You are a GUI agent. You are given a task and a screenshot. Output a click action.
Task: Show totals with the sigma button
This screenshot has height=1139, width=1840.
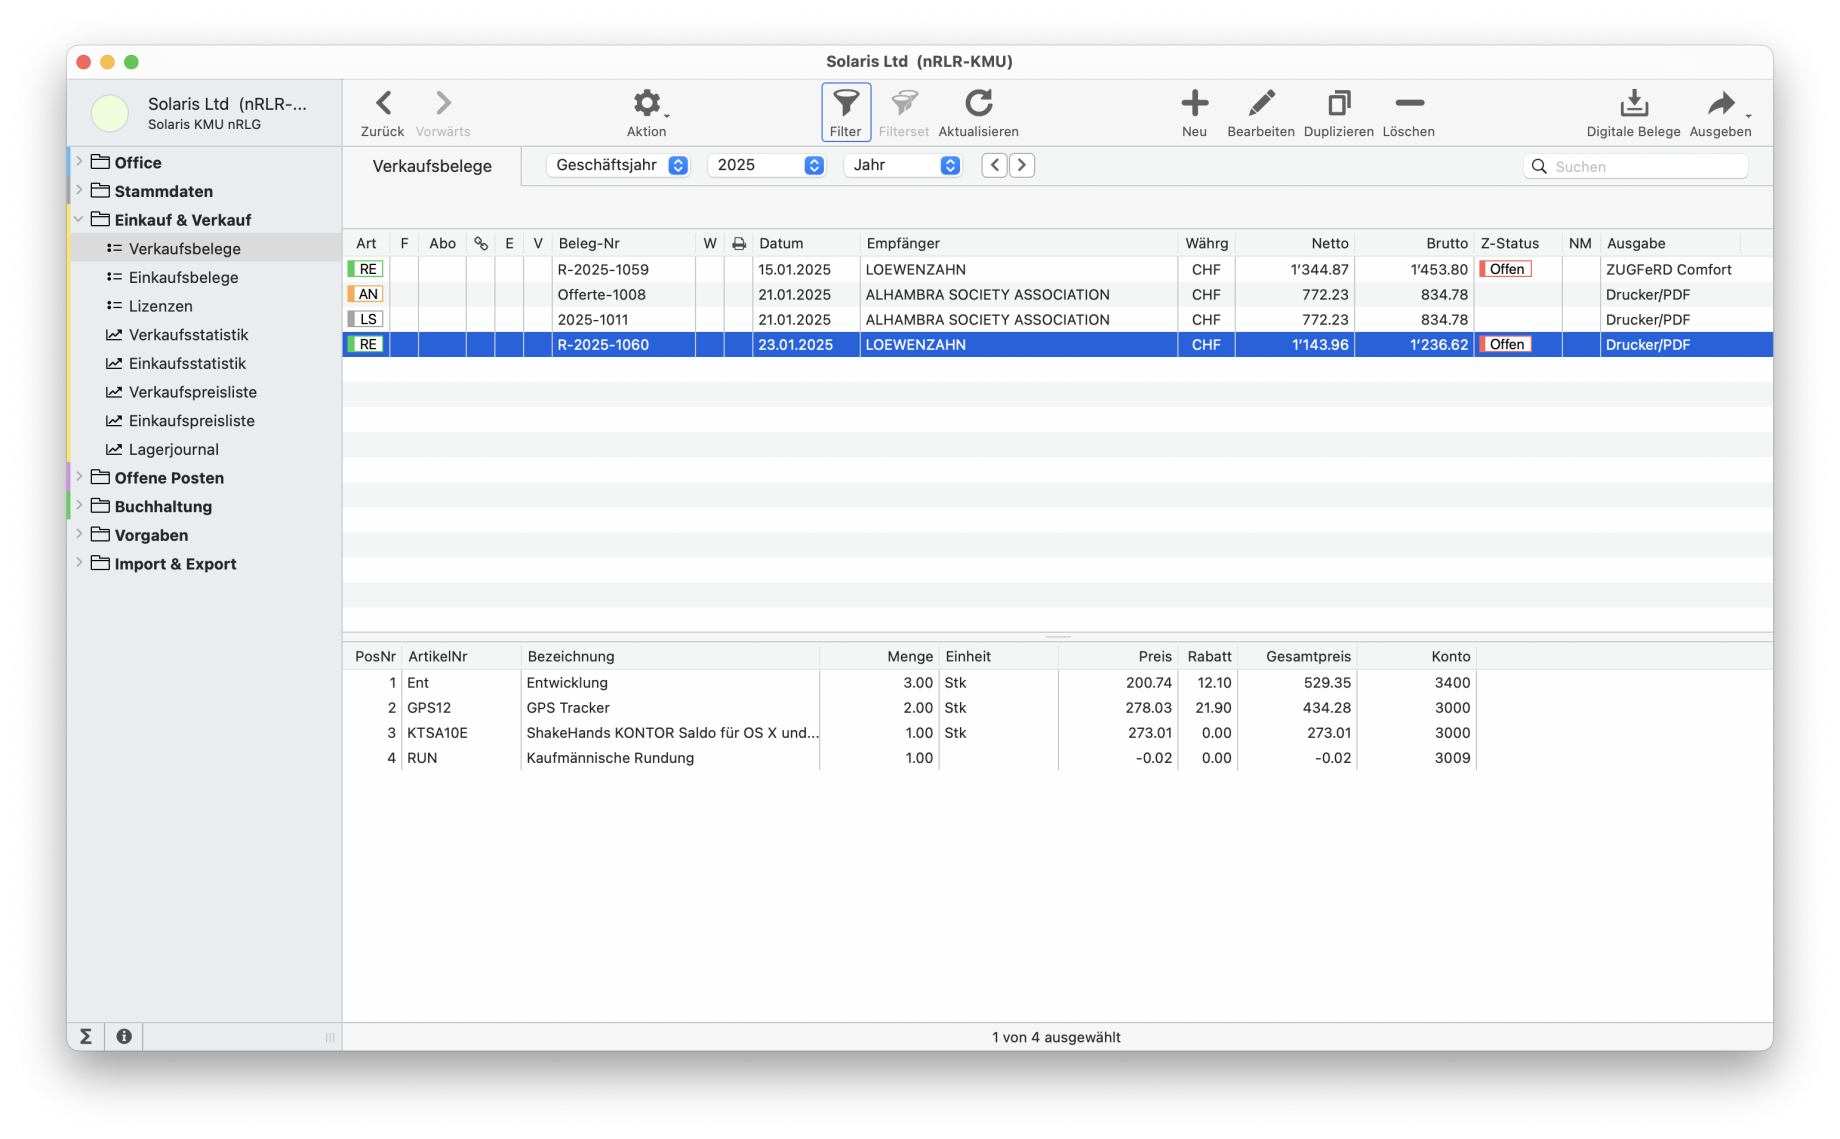click(x=86, y=1036)
